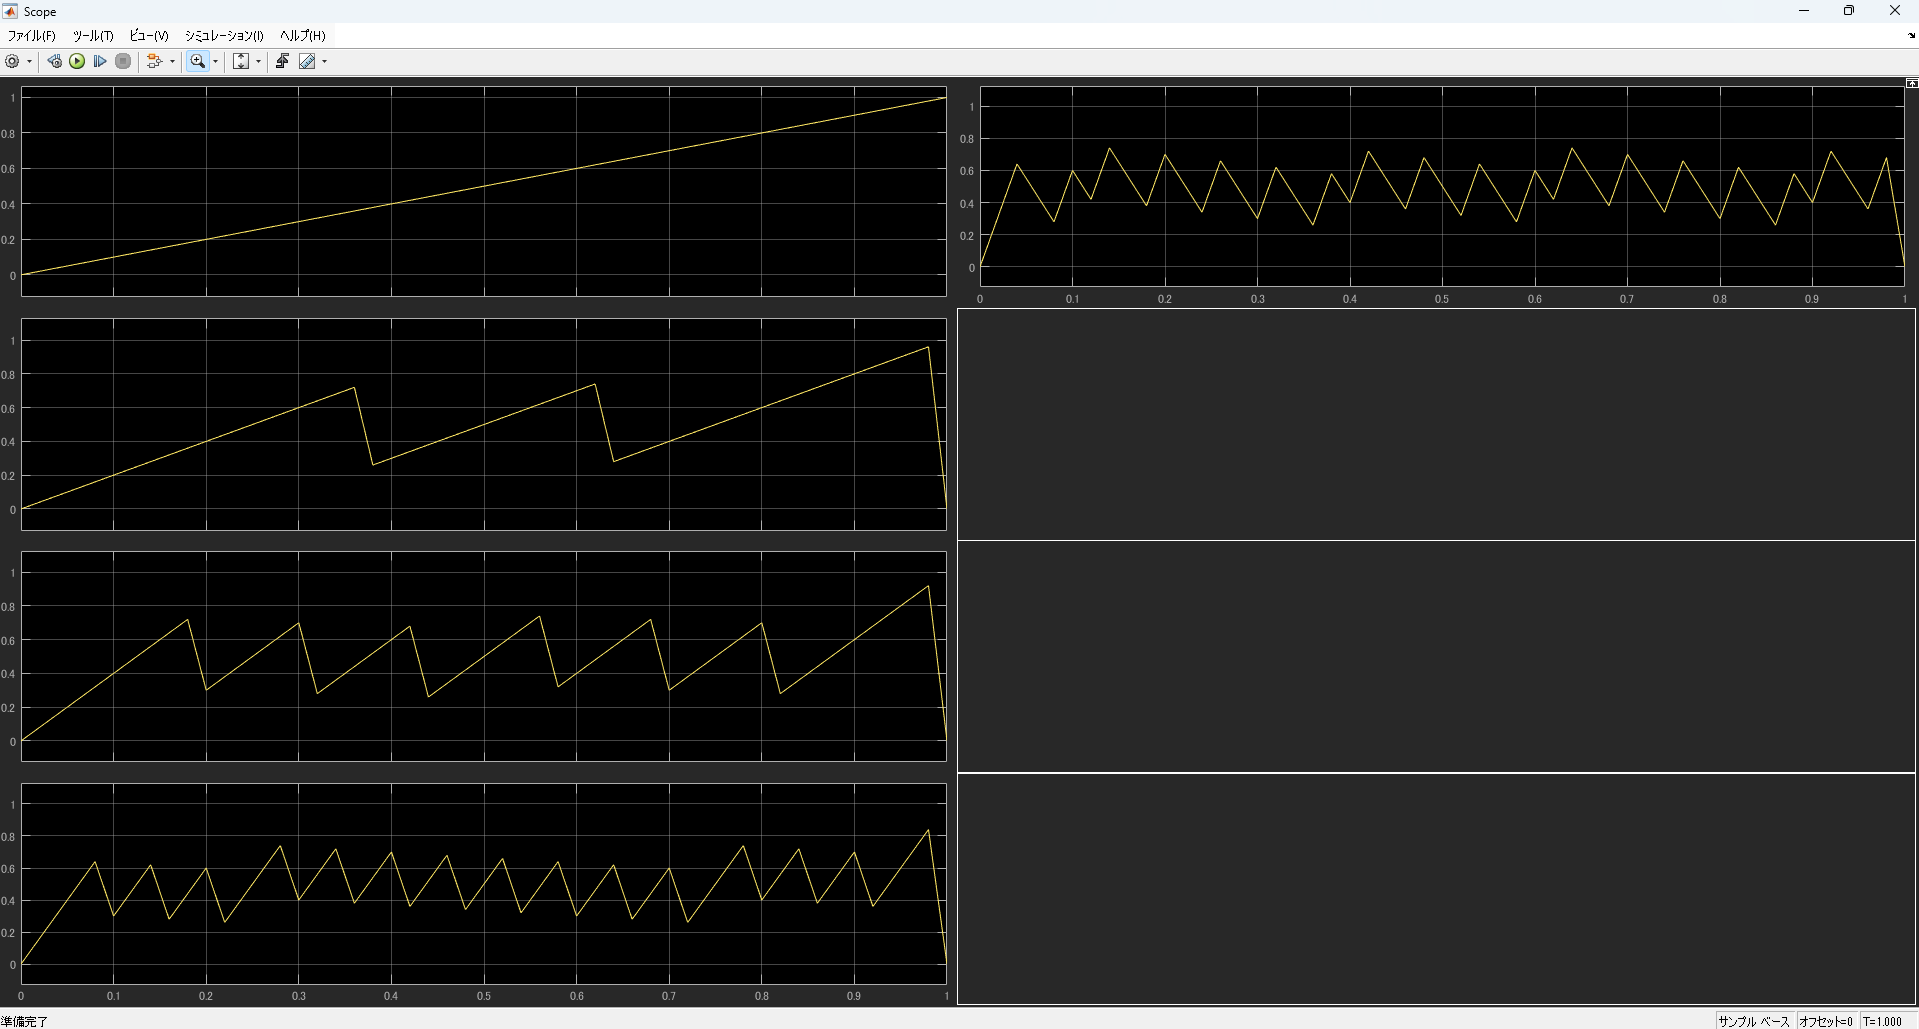
Task: Select the three-tooth sawtooth display
Action: tap(484, 424)
